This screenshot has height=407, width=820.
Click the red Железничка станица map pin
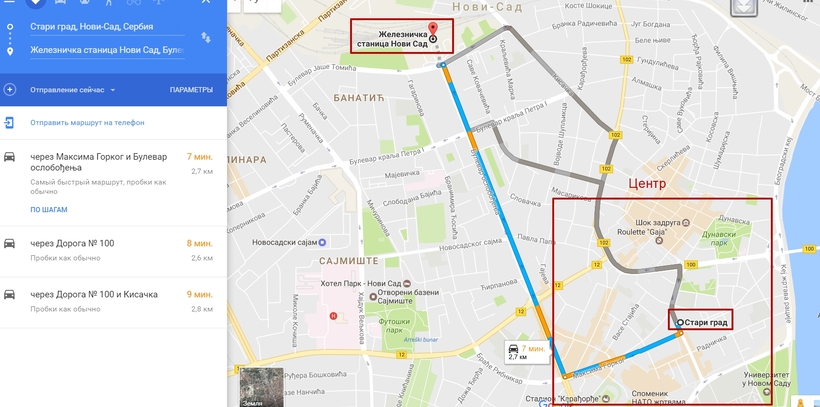(432, 30)
